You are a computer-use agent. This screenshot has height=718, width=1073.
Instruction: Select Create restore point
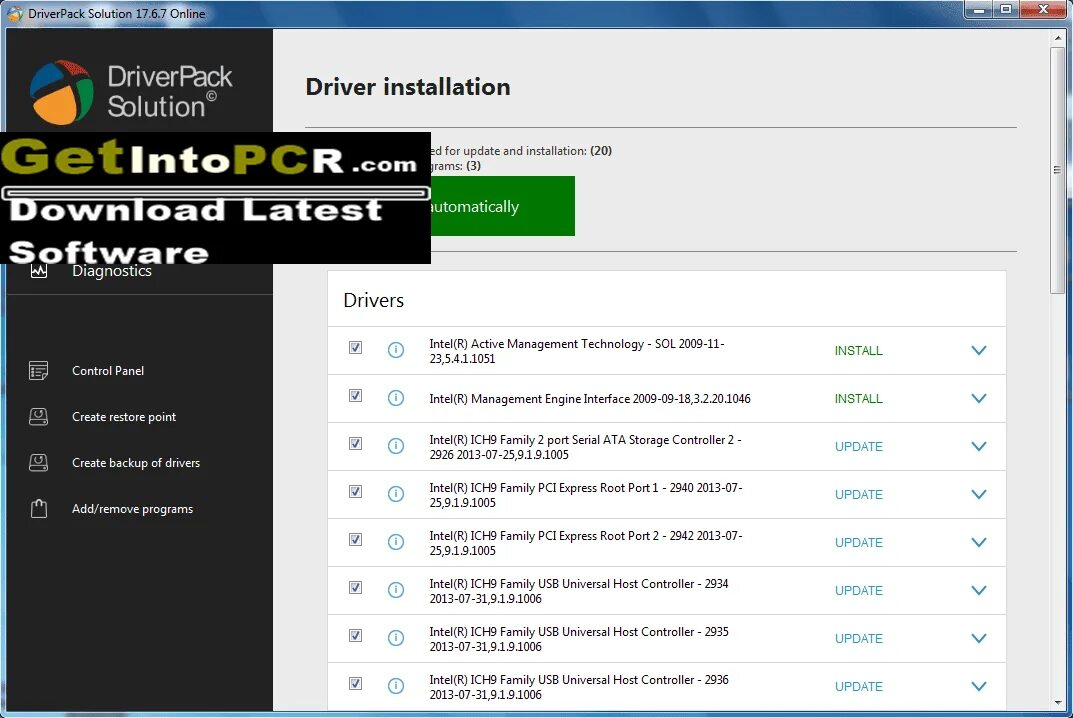coord(124,417)
